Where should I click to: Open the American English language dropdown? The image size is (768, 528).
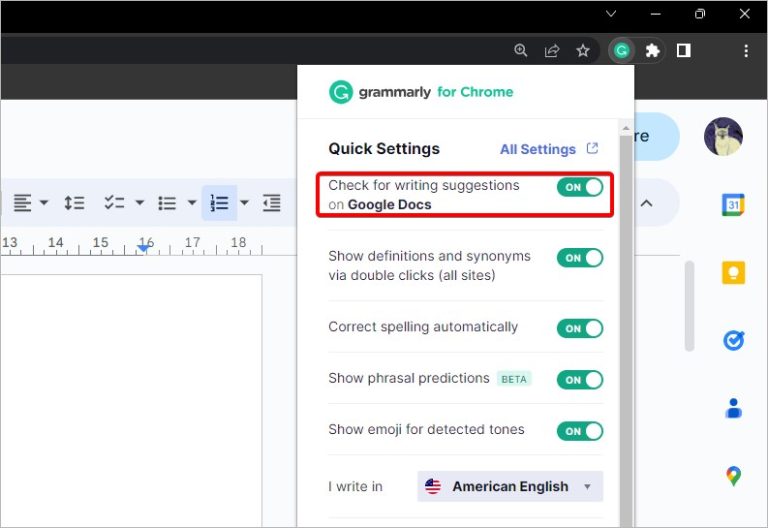510,486
